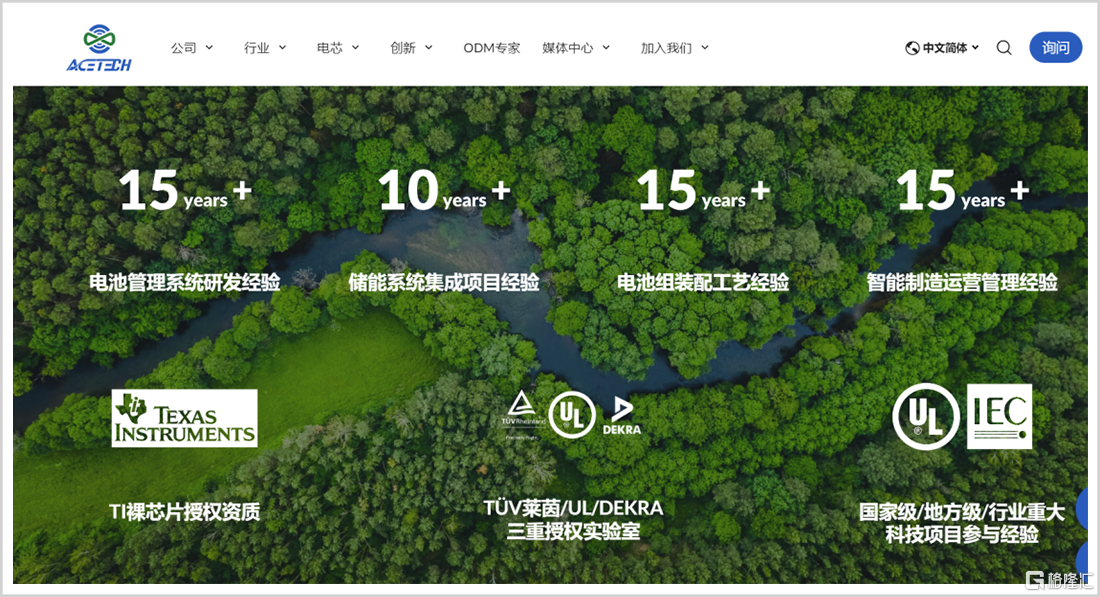This screenshot has width=1100, height=597.
Task: Click the 10 years+ figure
Action: (x=444, y=190)
